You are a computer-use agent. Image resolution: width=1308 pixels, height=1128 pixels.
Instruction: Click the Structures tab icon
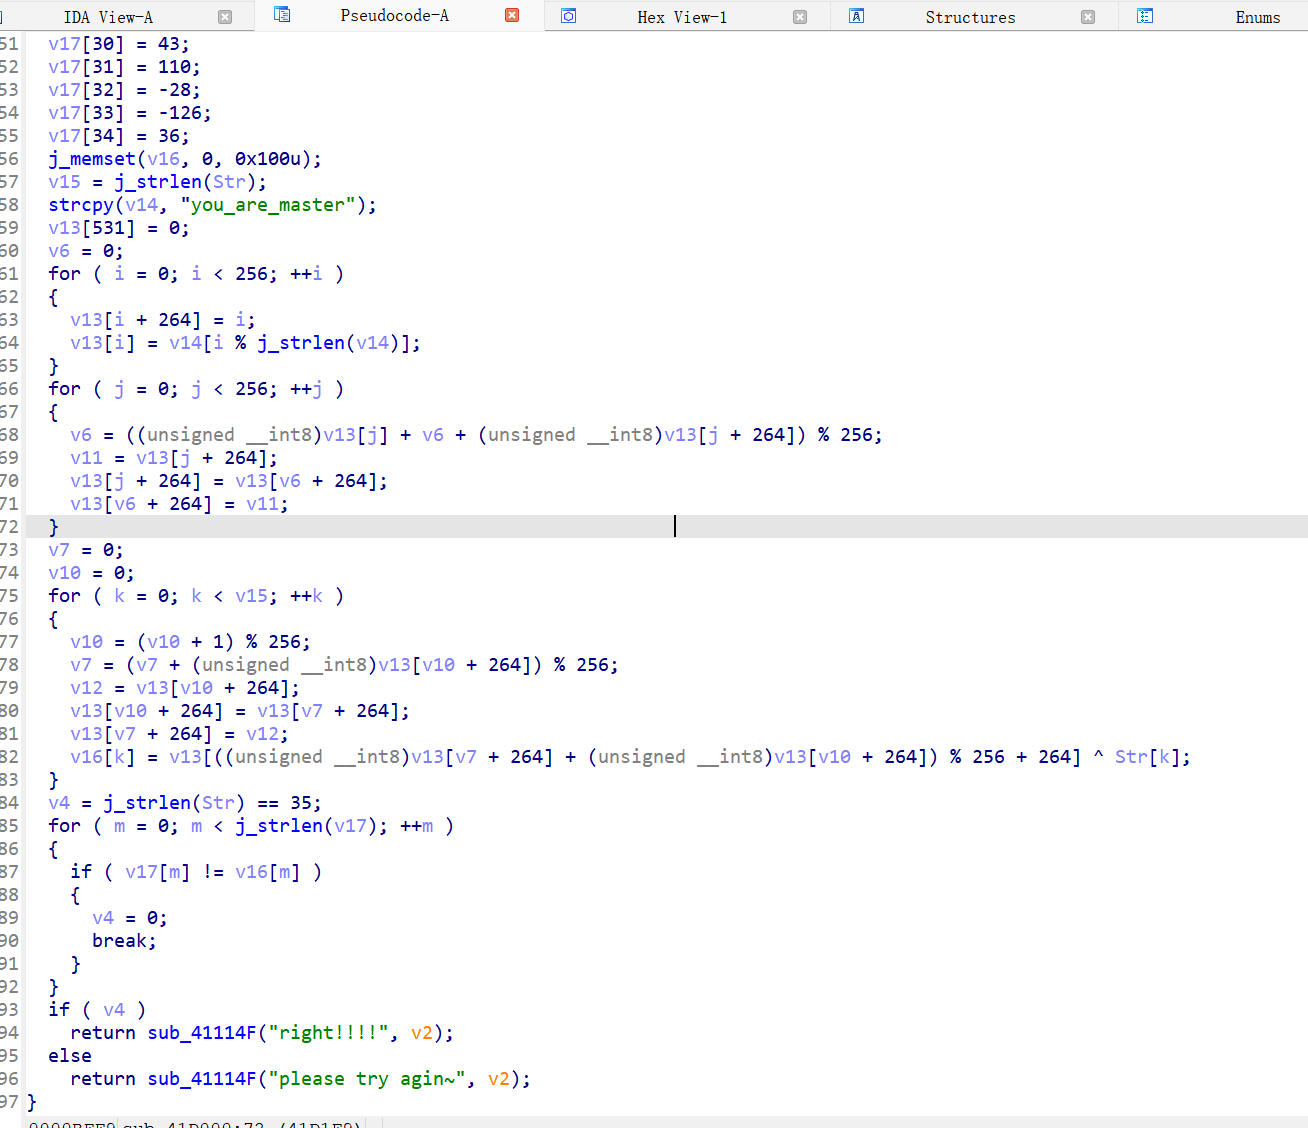tap(856, 16)
